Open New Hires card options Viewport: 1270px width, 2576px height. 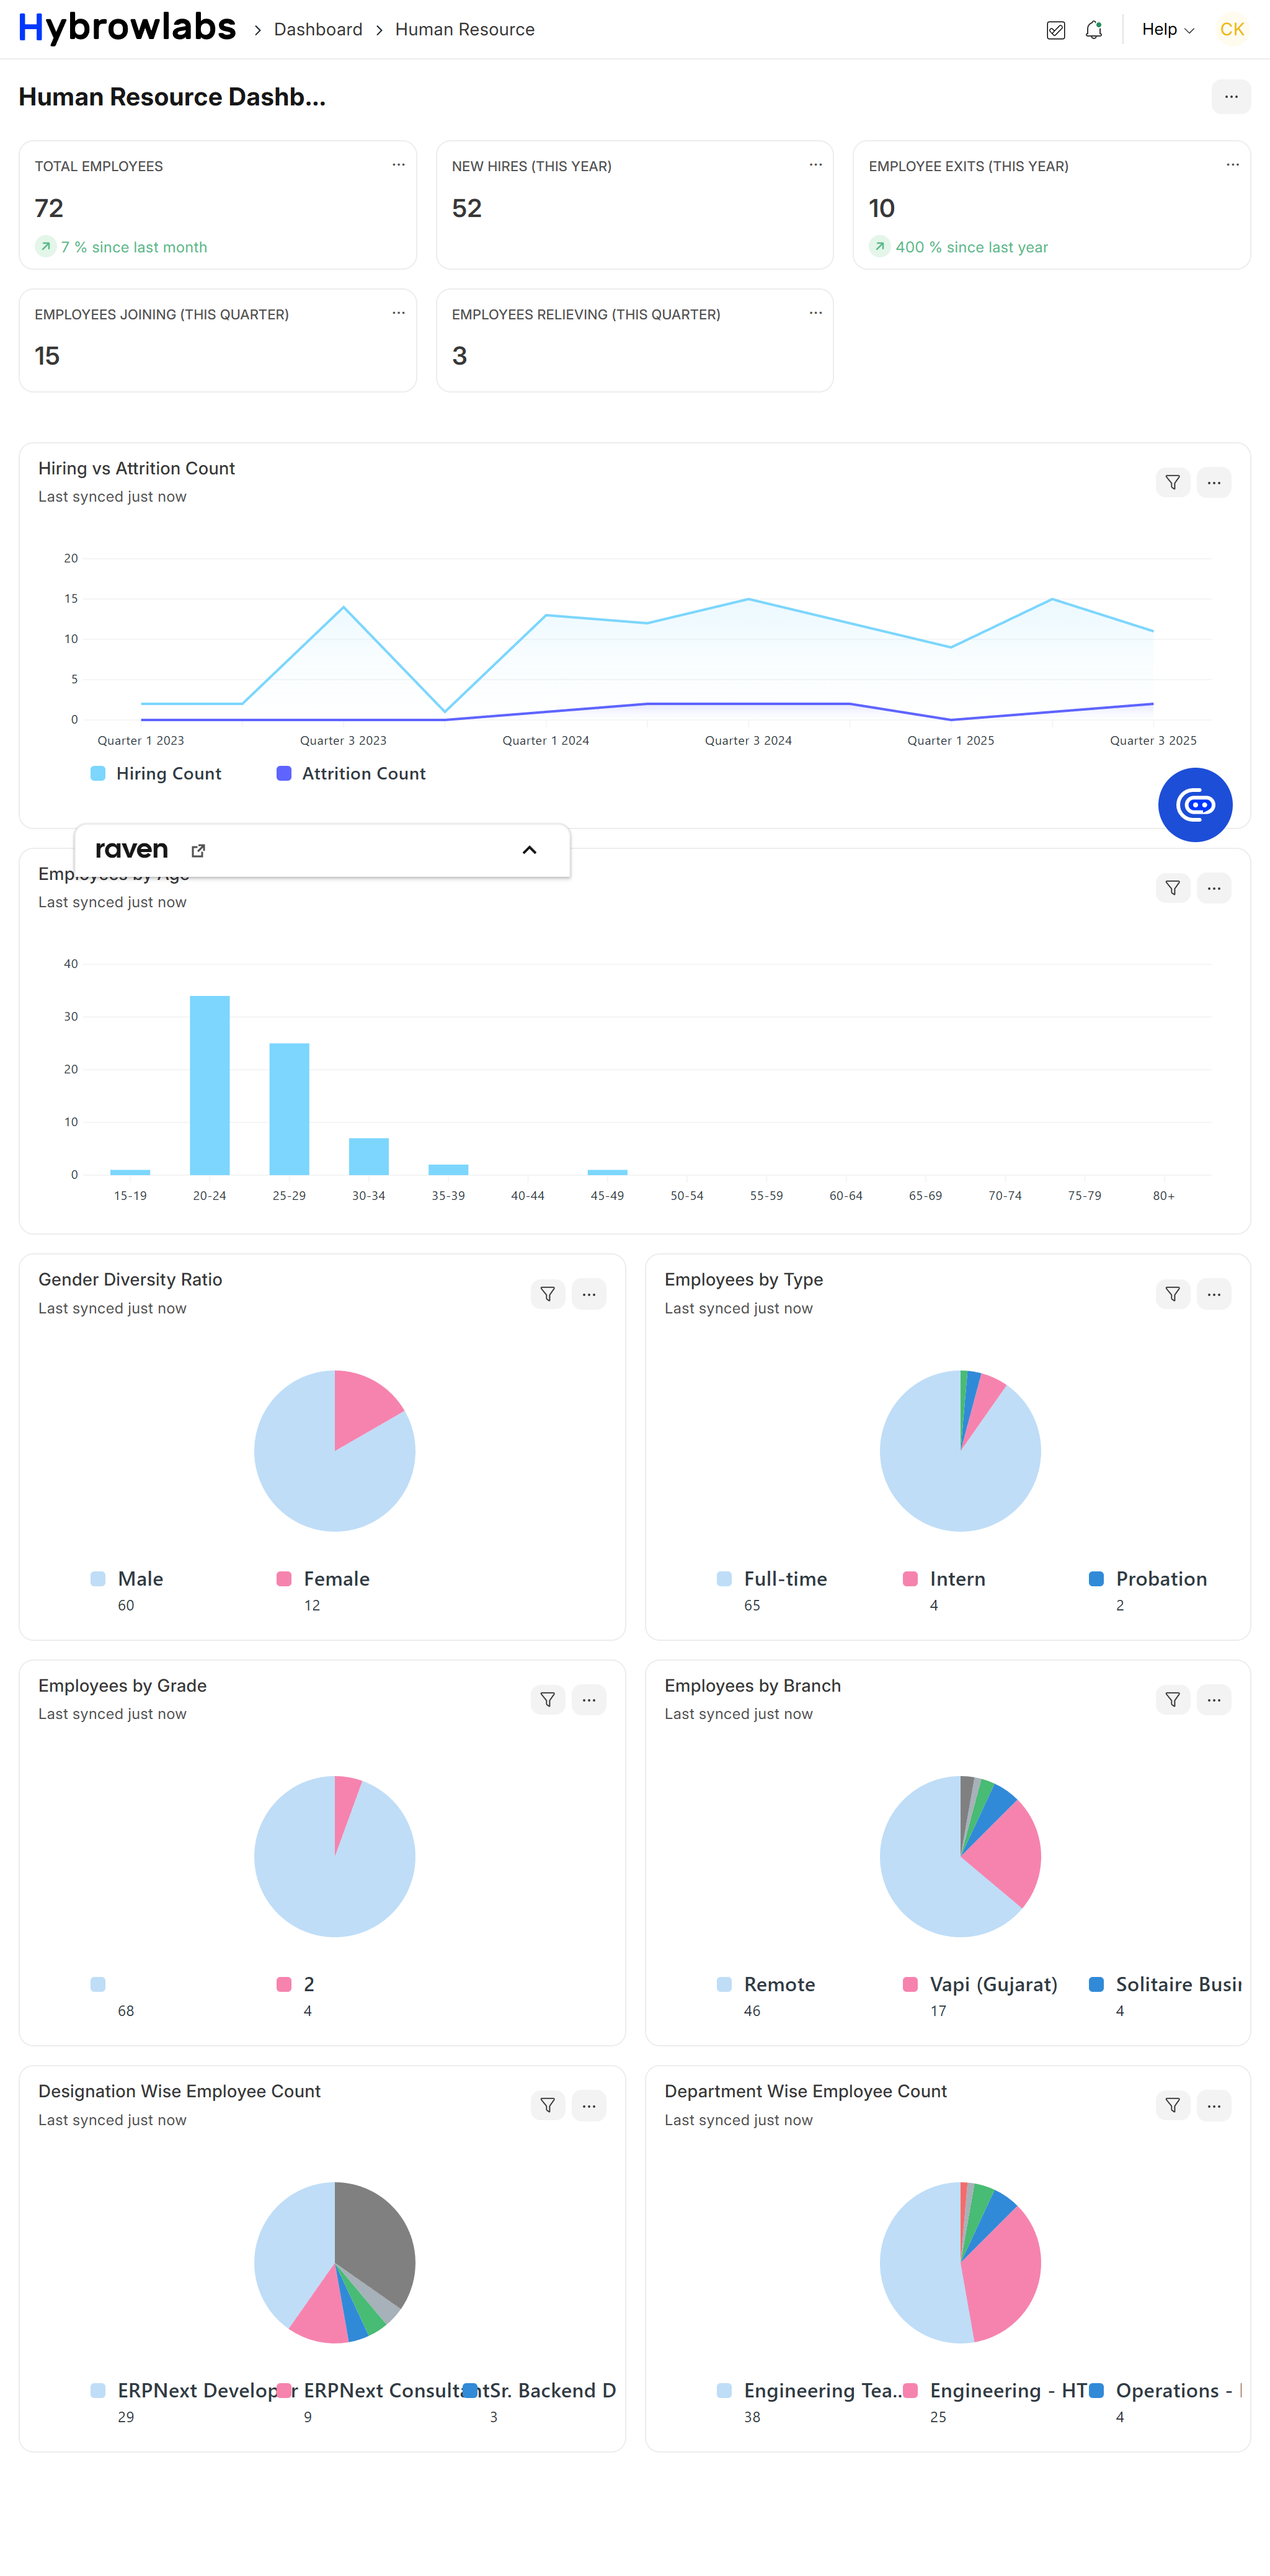(x=816, y=165)
